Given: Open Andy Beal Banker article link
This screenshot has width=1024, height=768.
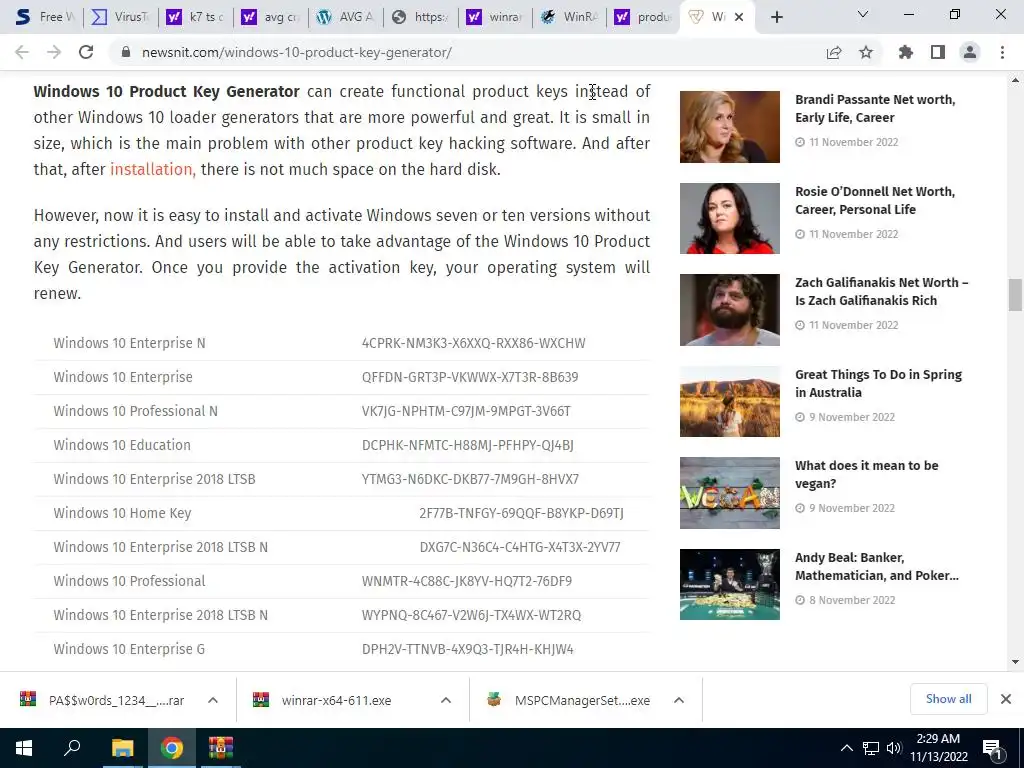Looking at the screenshot, I should pos(876,566).
